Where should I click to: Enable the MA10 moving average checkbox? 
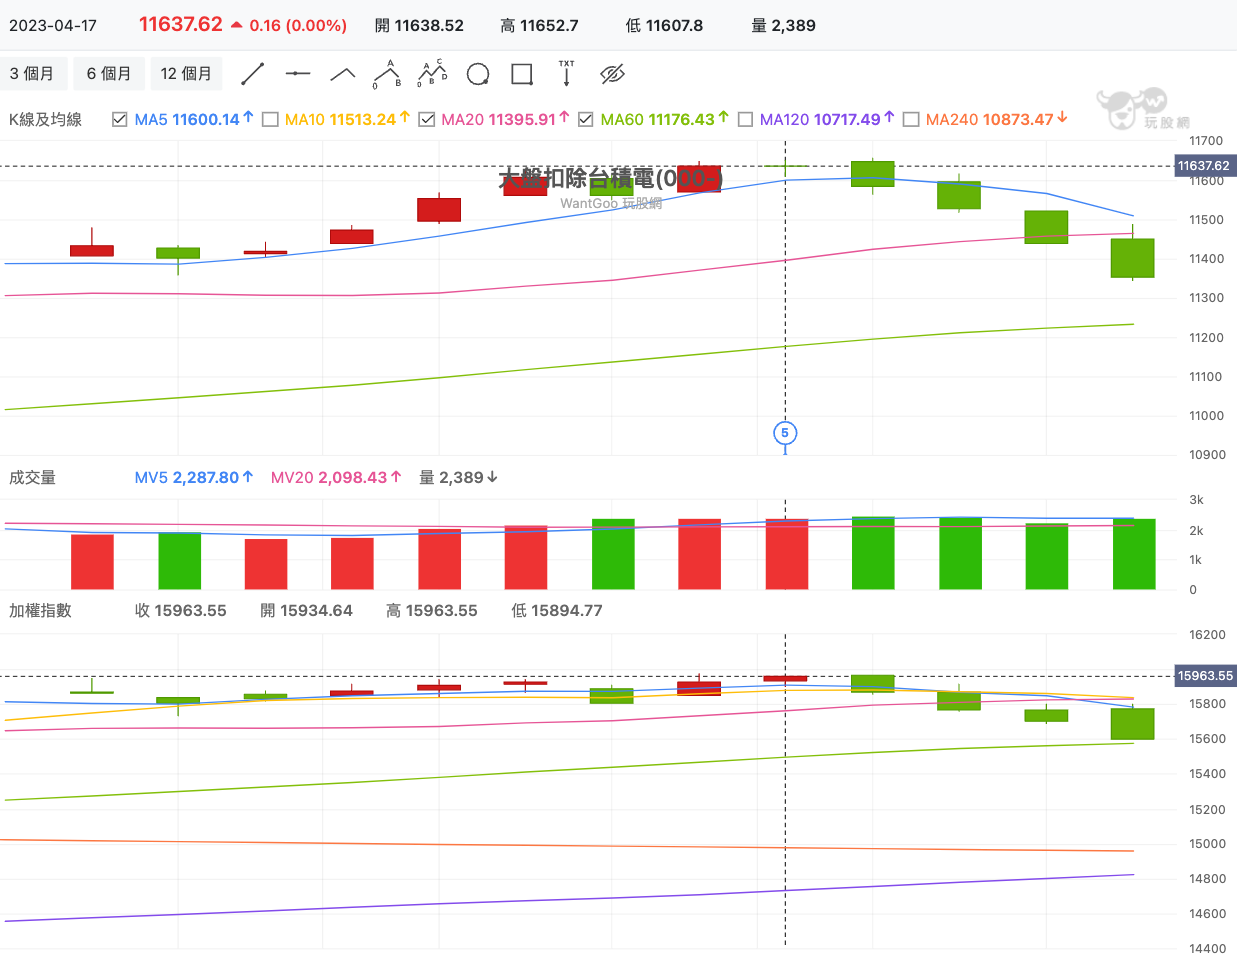point(270,120)
